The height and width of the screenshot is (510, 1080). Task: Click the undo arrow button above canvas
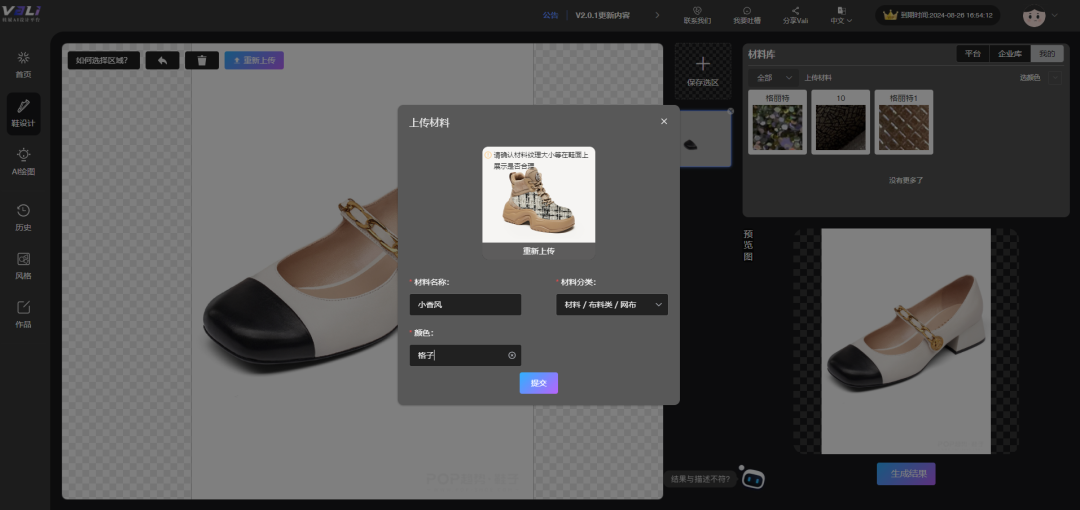tap(162, 60)
